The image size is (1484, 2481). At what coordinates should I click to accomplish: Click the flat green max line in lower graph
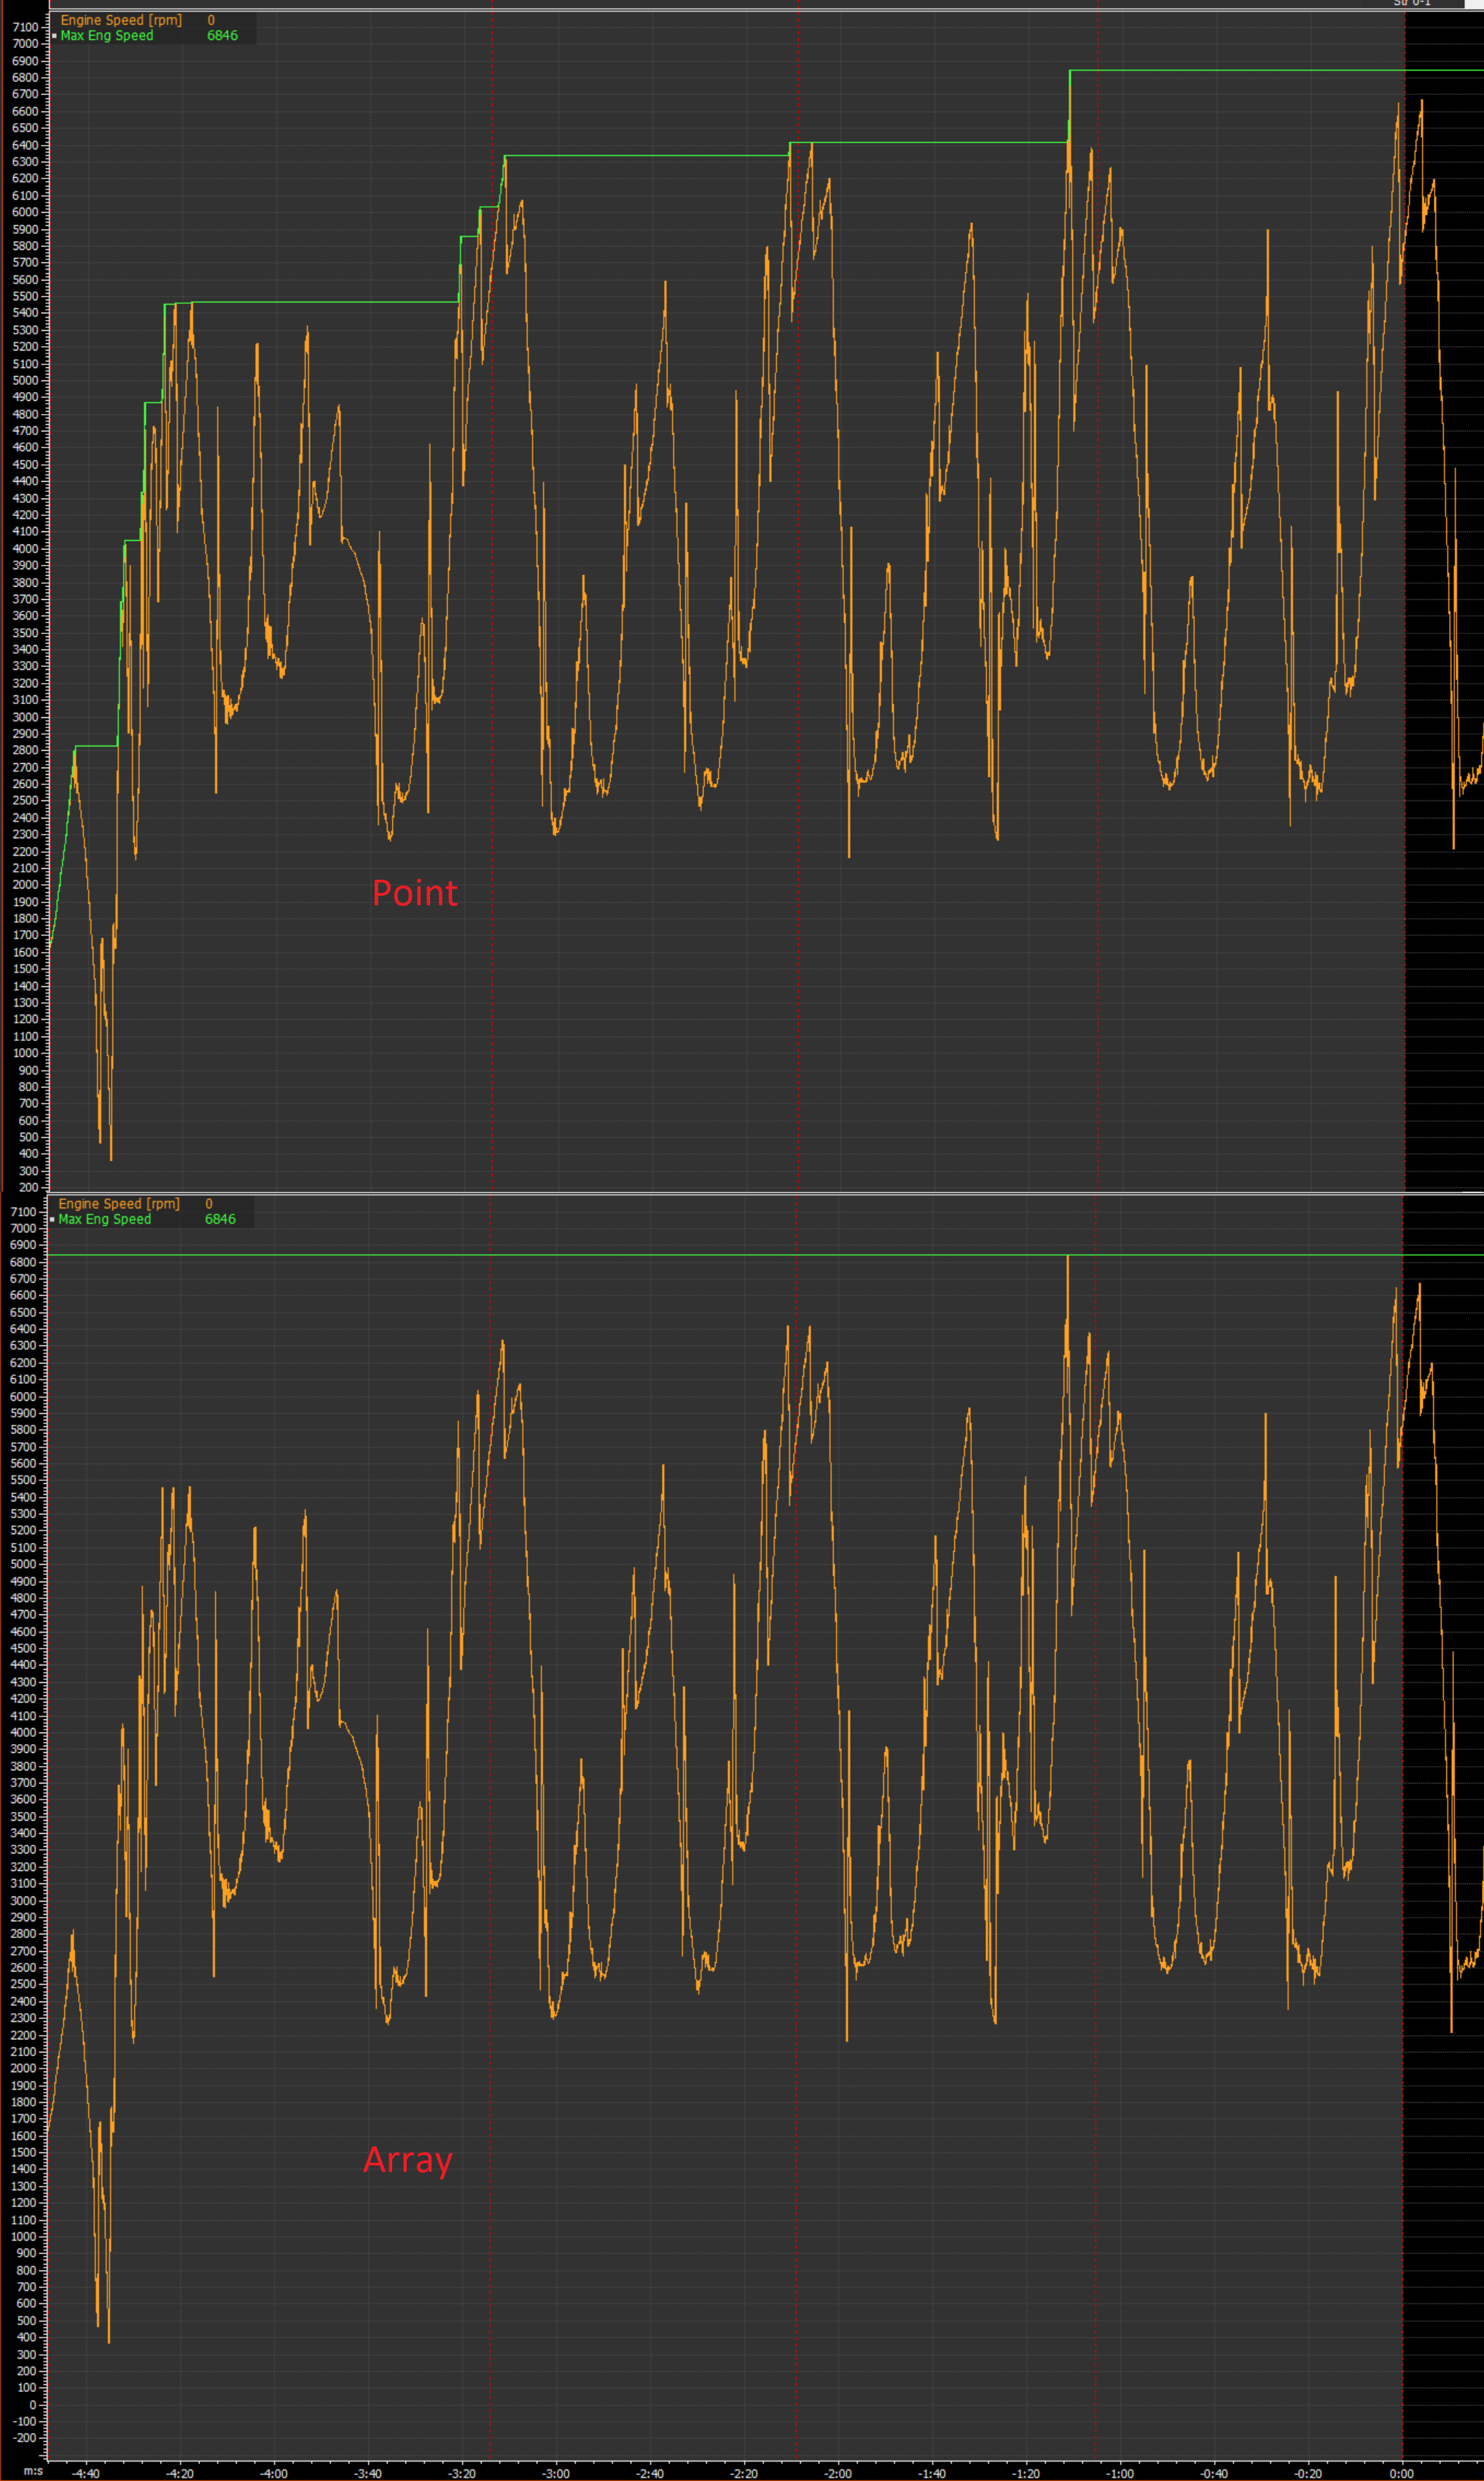click(x=765, y=1254)
